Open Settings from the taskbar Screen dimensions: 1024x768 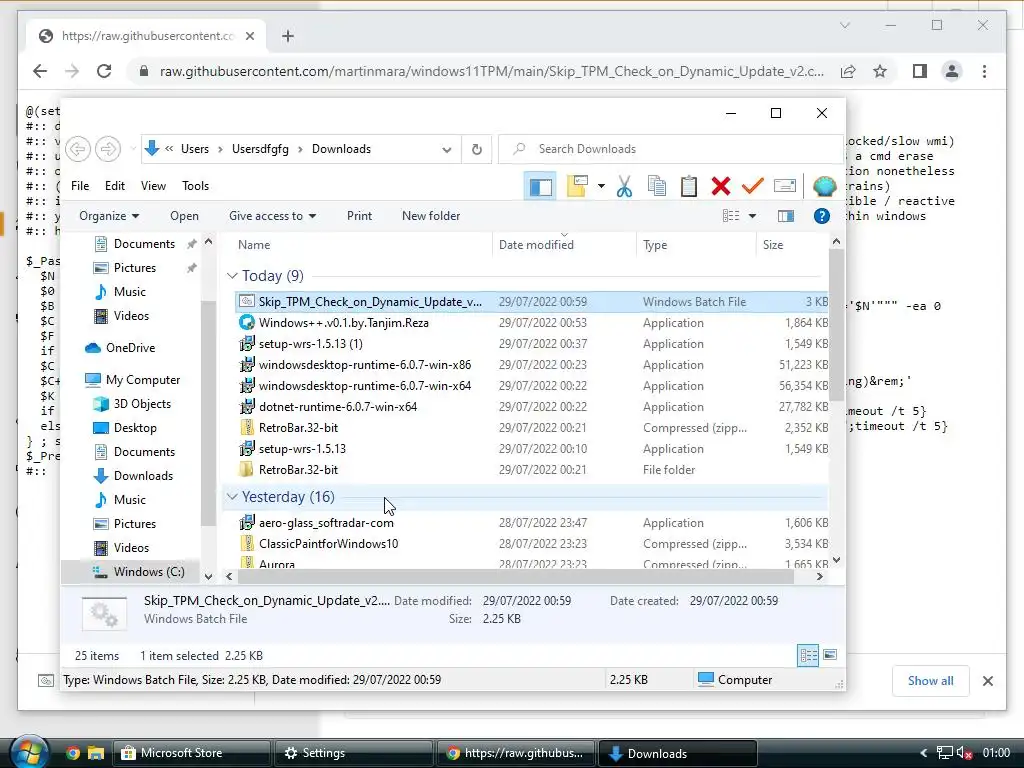(x=353, y=754)
